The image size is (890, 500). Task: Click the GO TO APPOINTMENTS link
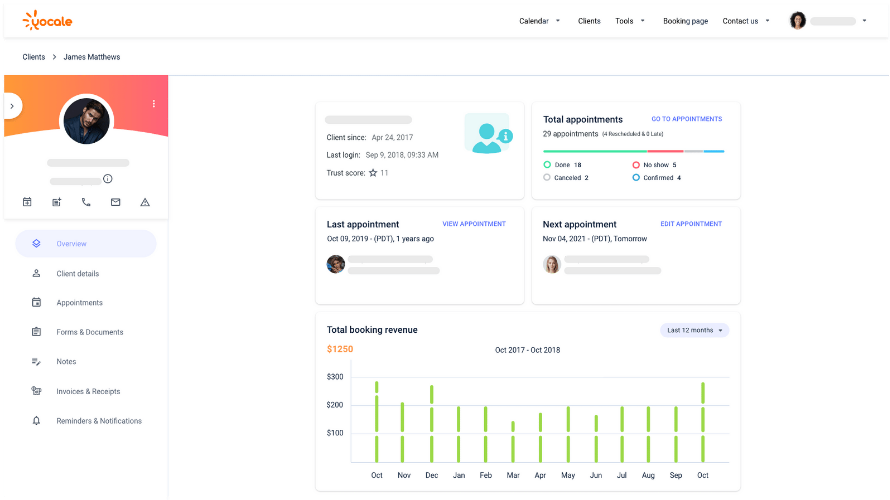pos(686,119)
